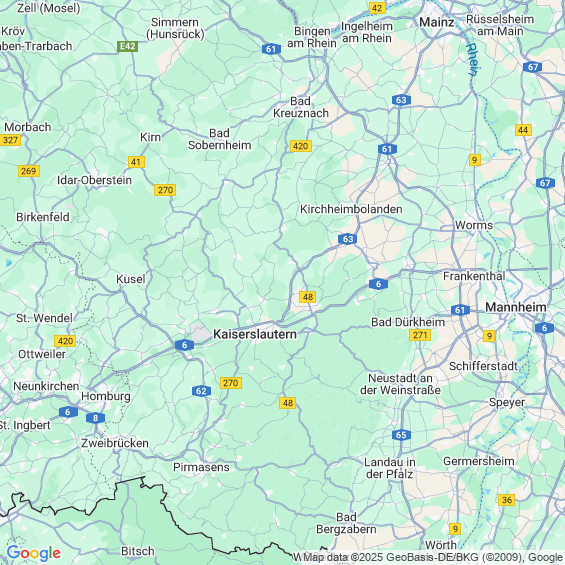
Task: Click the green E42 highway shield
Action: [128, 46]
